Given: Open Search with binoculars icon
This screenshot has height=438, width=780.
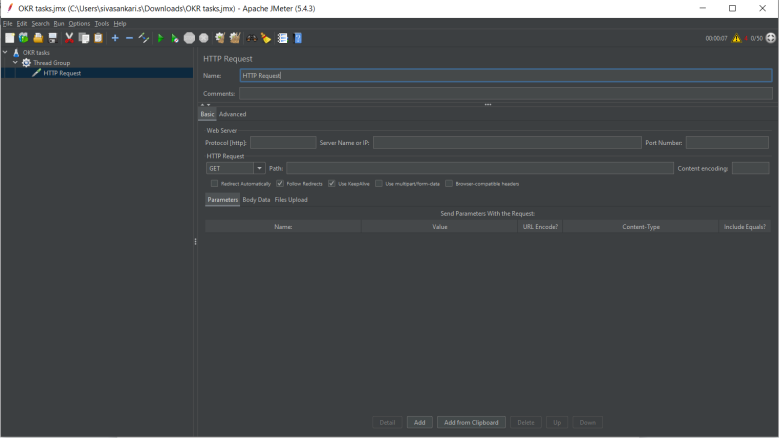Looking at the screenshot, I should tap(252, 38).
